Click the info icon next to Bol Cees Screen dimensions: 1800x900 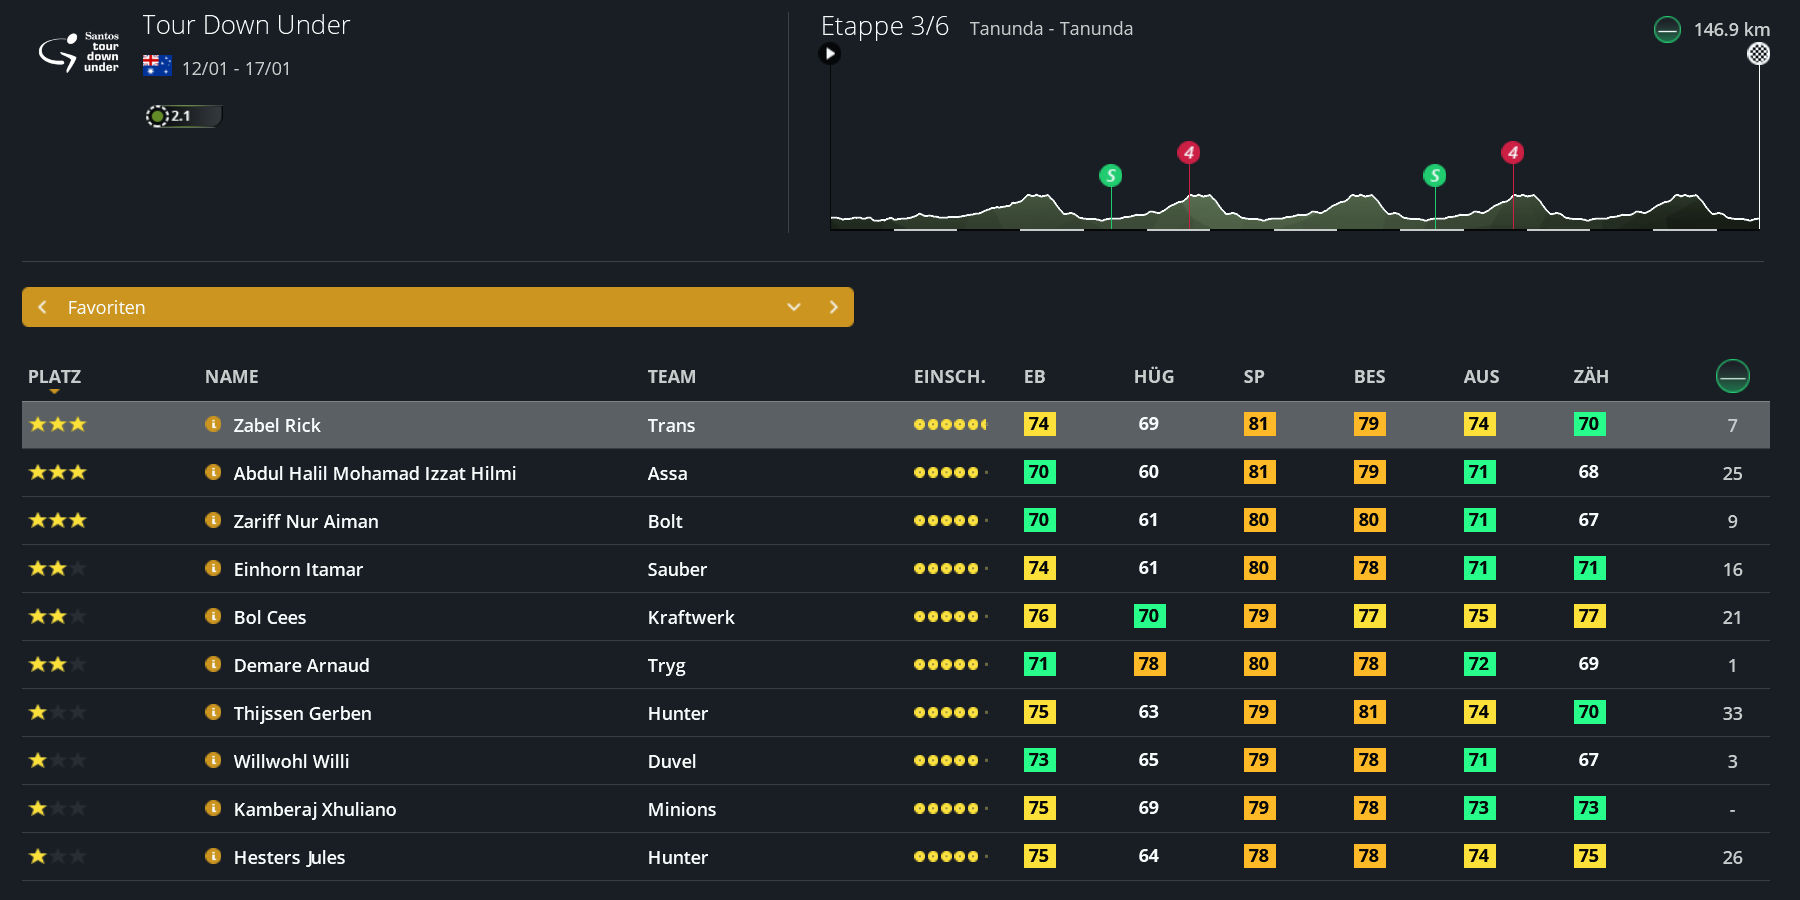click(x=213, y=616)
